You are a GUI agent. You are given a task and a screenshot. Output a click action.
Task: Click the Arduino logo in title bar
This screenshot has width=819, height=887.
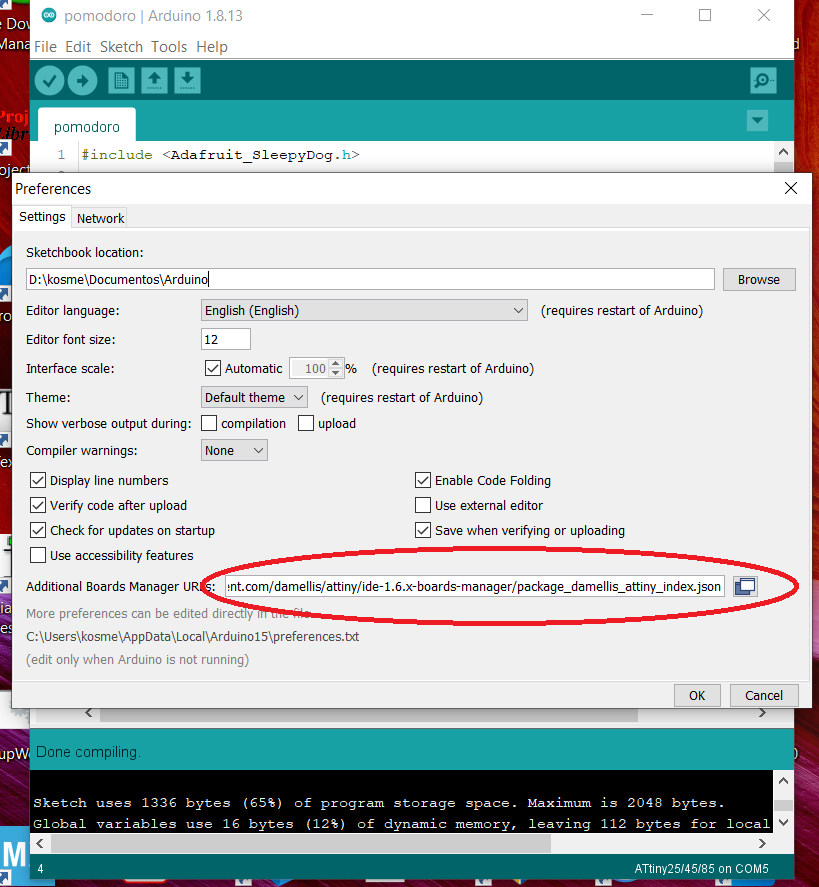click(x=49, y=15)
